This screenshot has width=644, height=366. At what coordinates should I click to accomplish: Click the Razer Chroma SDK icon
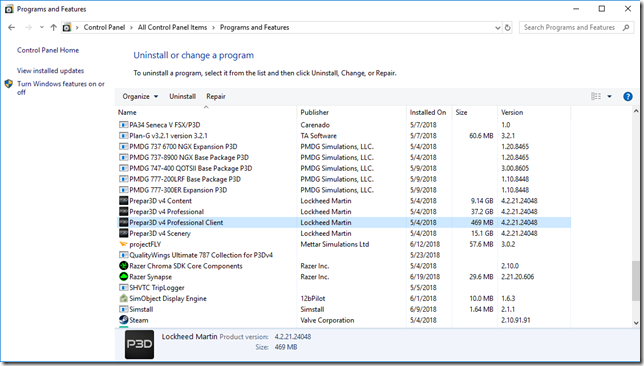(123, 266)
